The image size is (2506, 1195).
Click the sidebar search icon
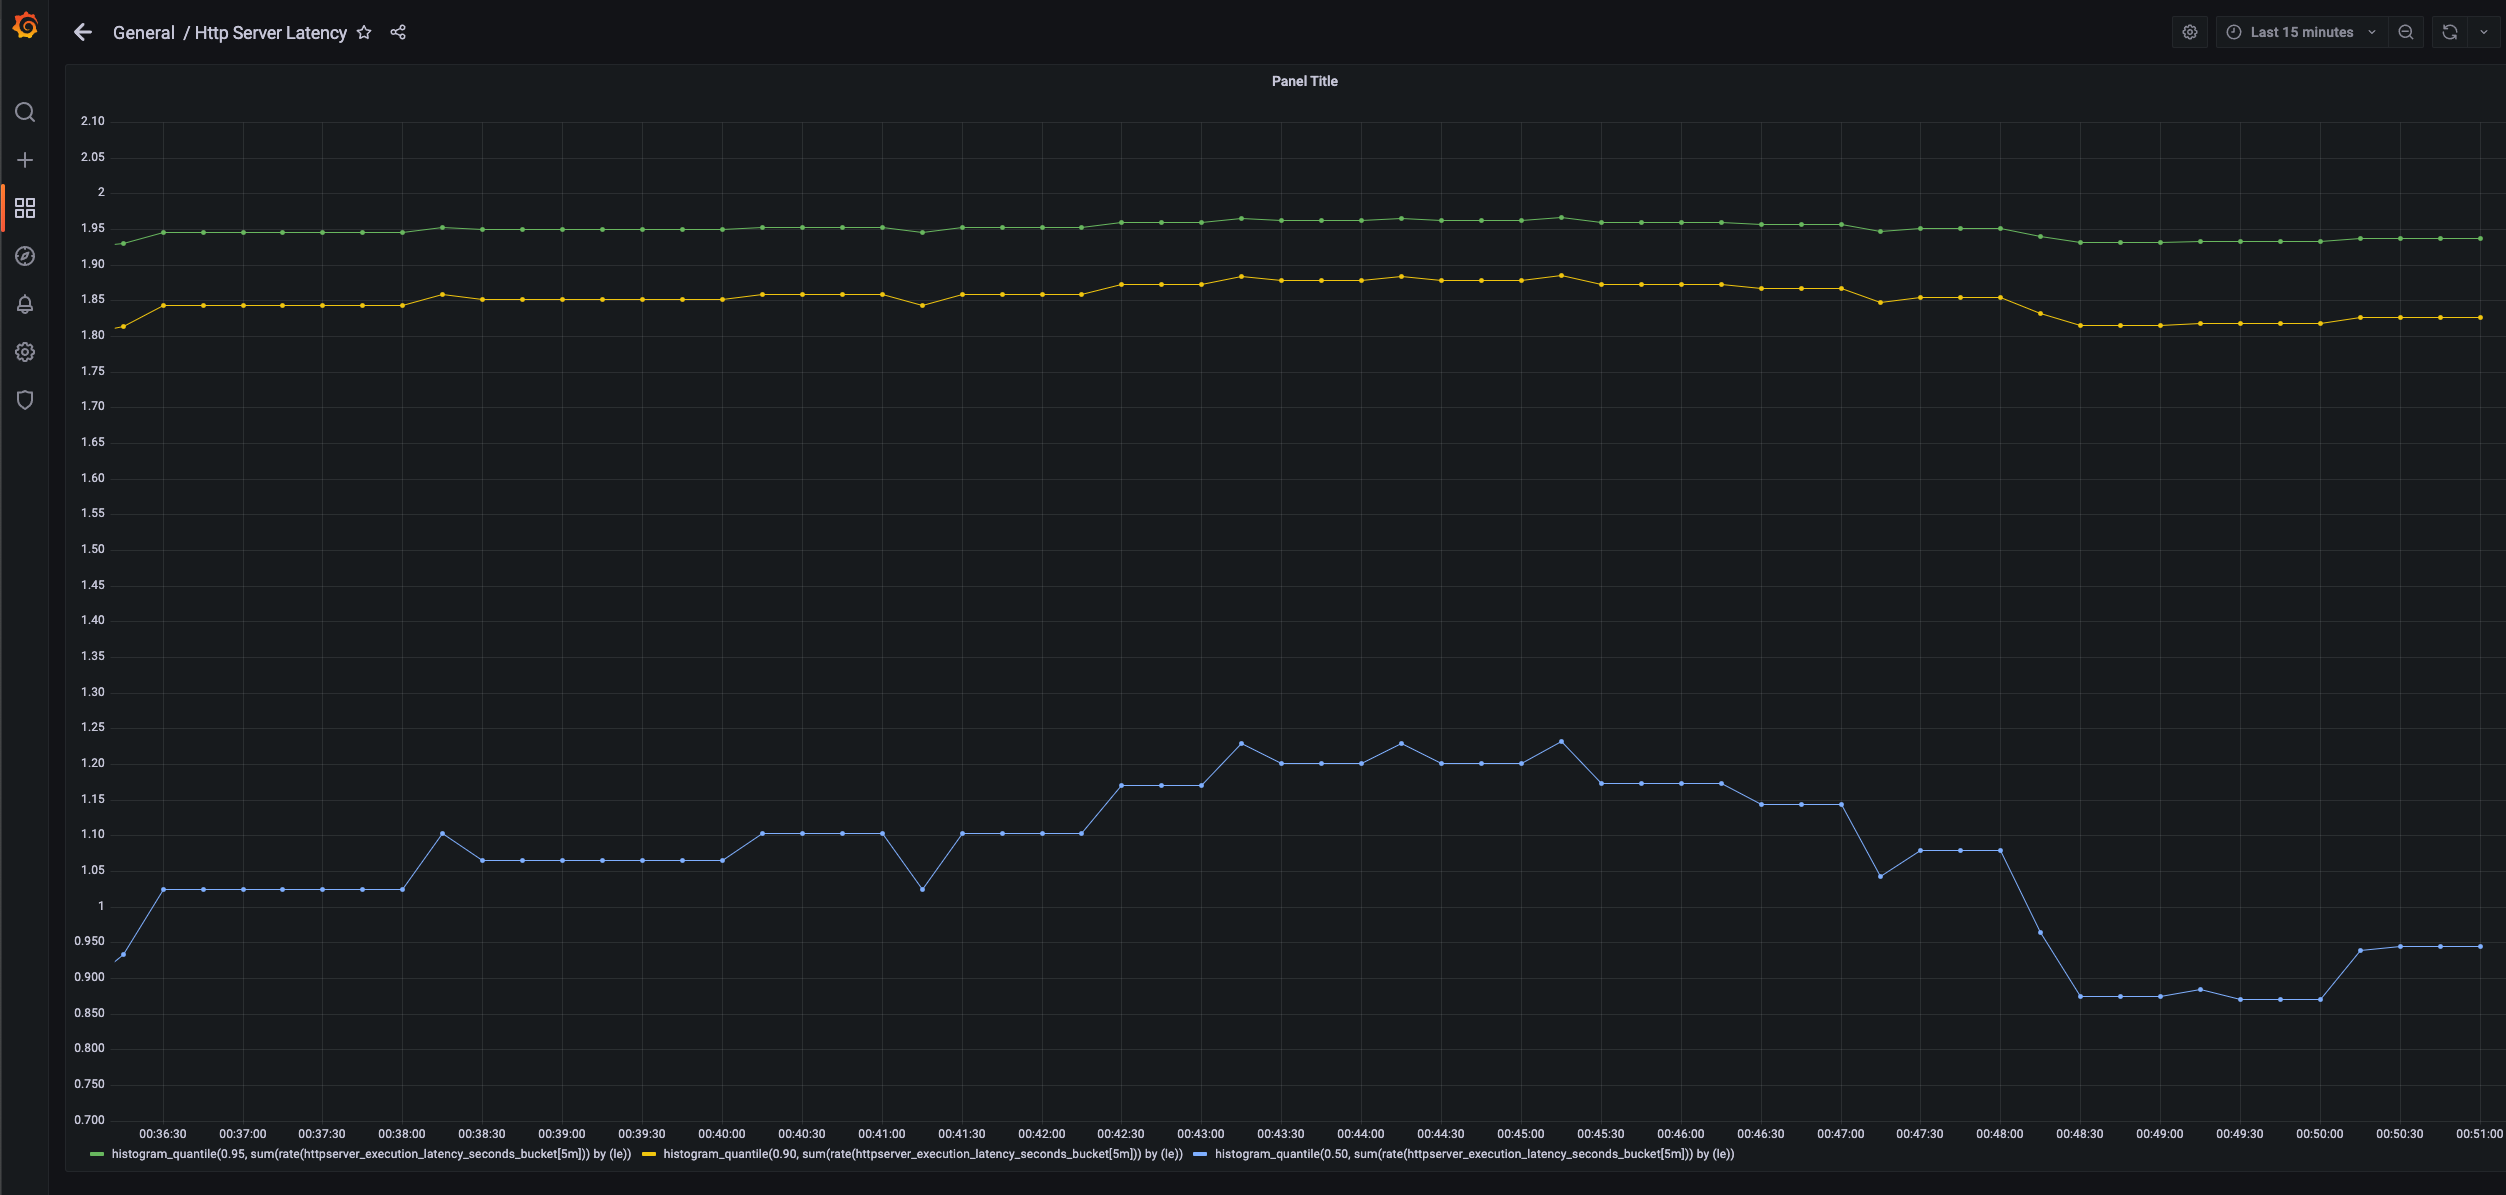pos(25,112)
